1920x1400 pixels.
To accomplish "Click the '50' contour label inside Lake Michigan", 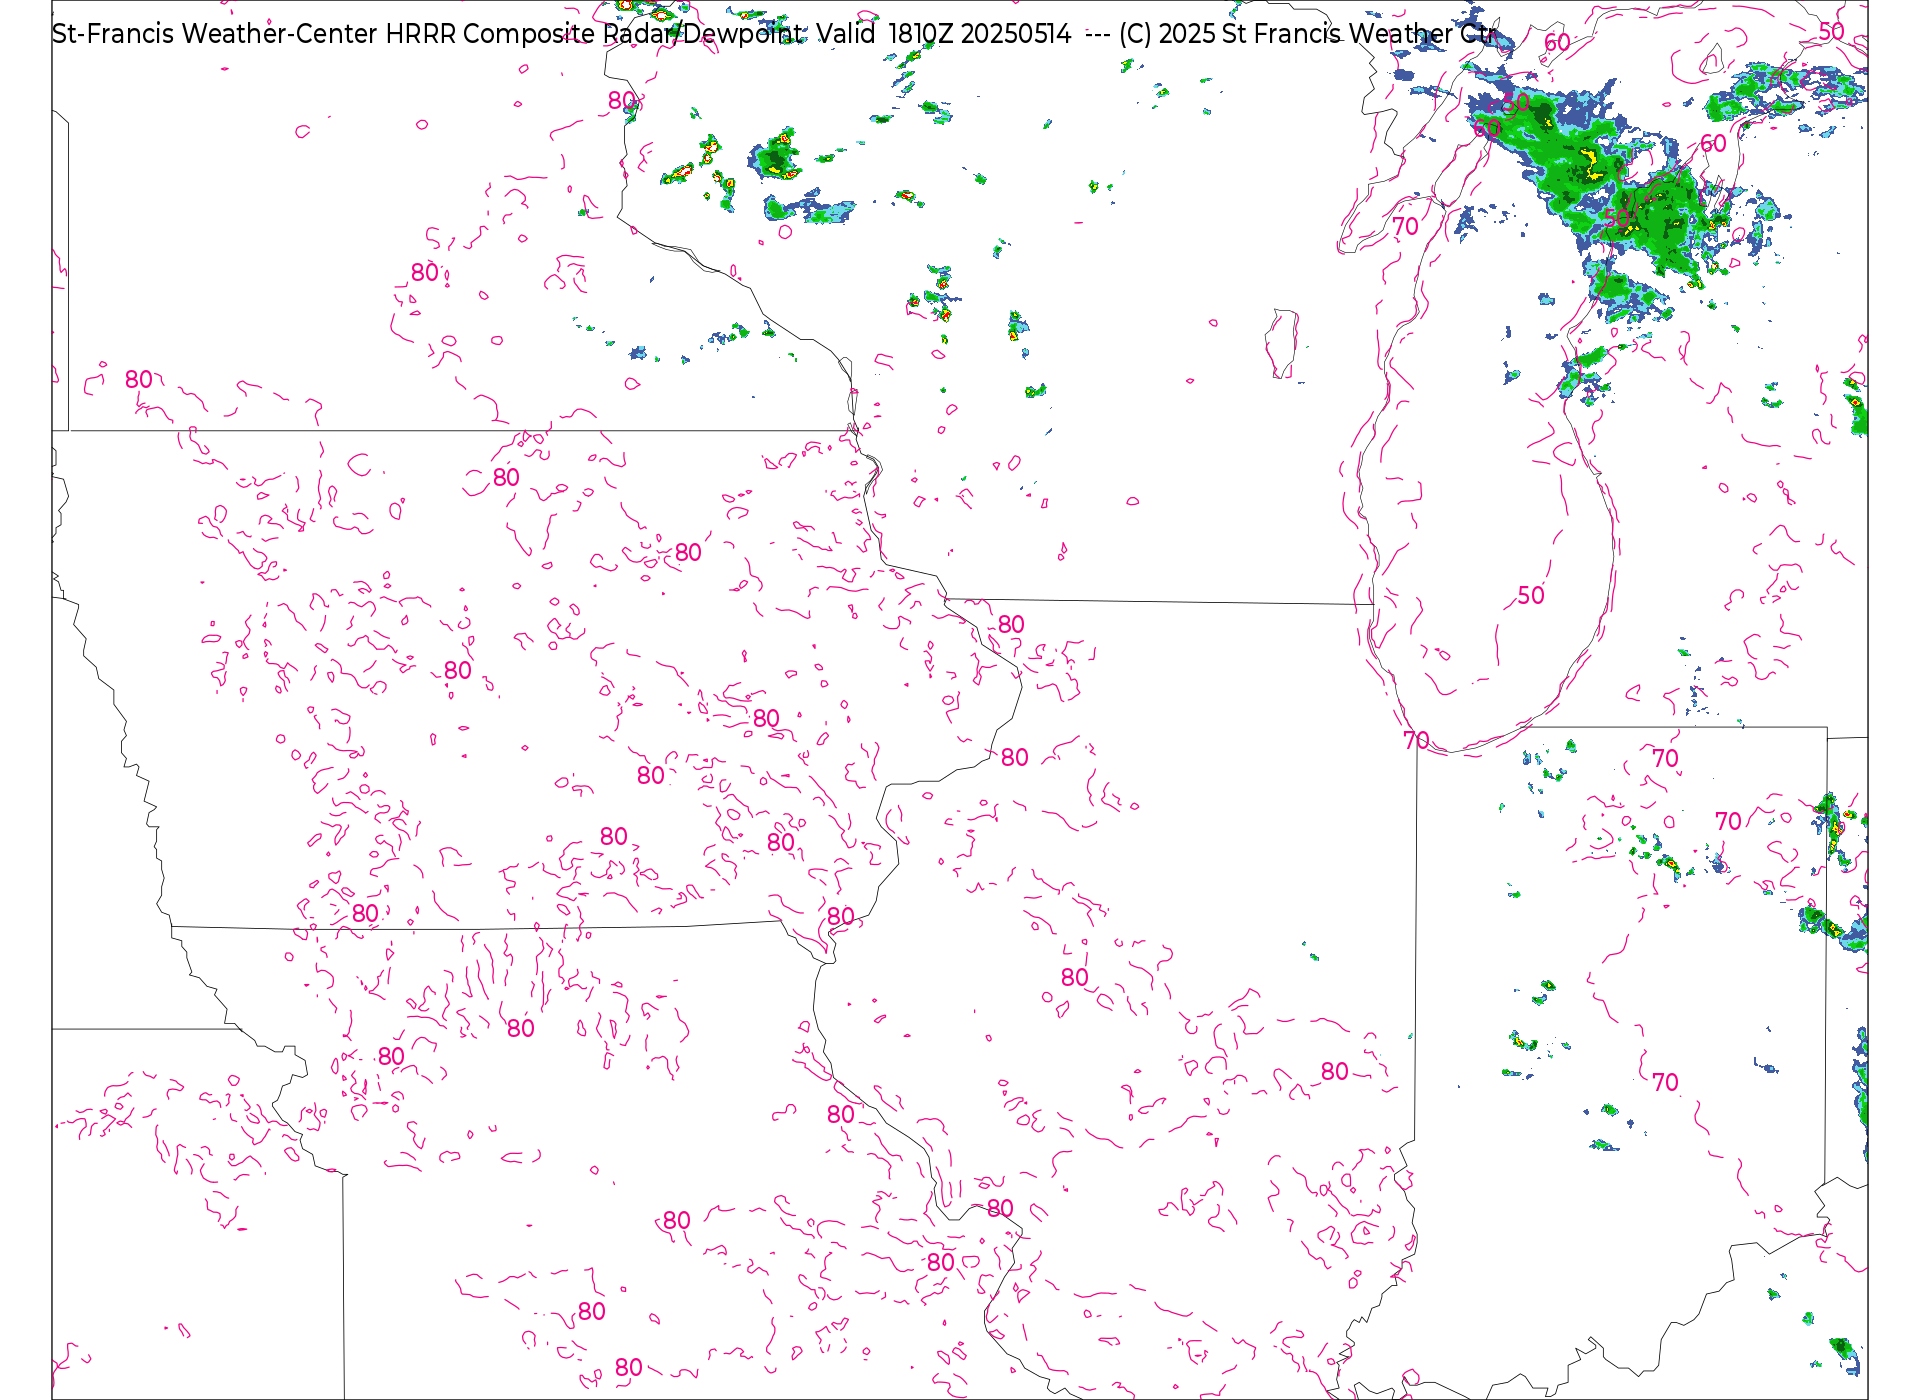I will pyautogui.click(x=1531, y=596).
